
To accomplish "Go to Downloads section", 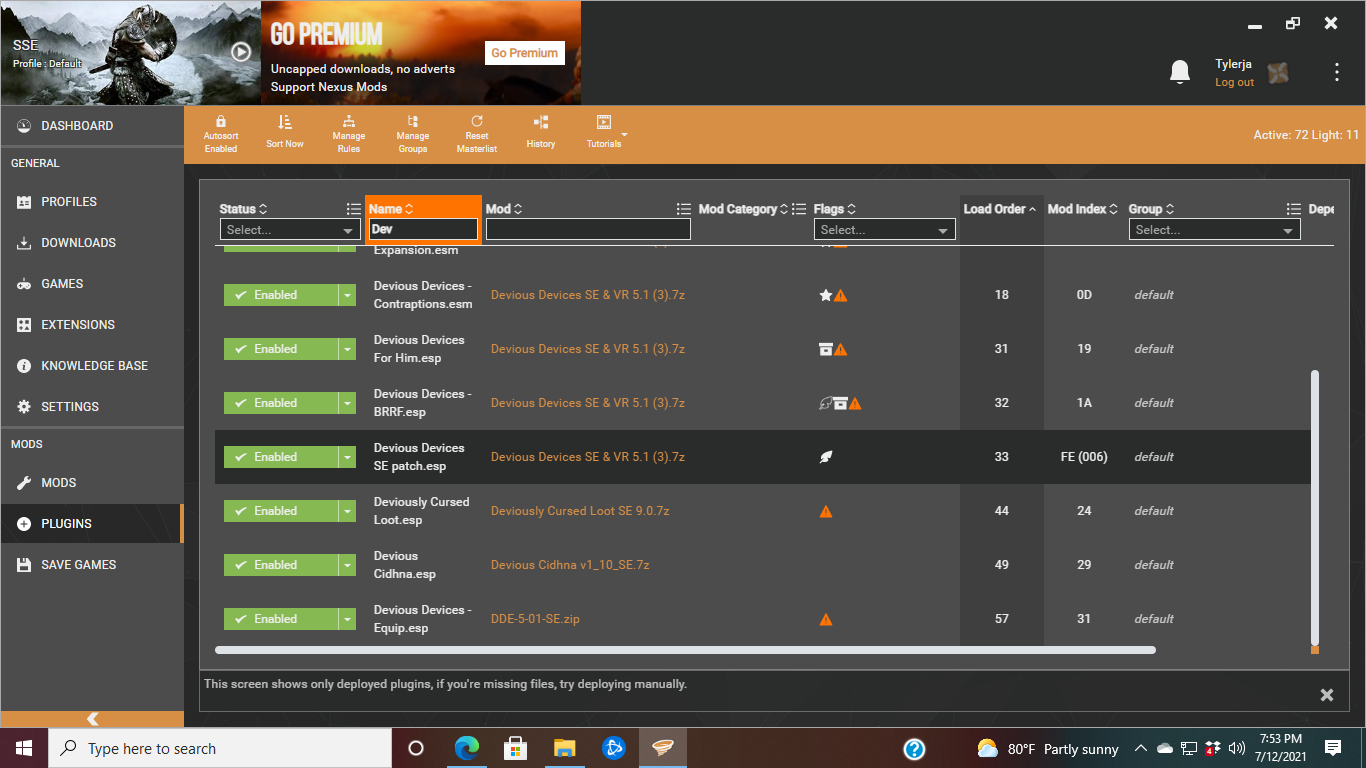I will [x=92, y=243].
